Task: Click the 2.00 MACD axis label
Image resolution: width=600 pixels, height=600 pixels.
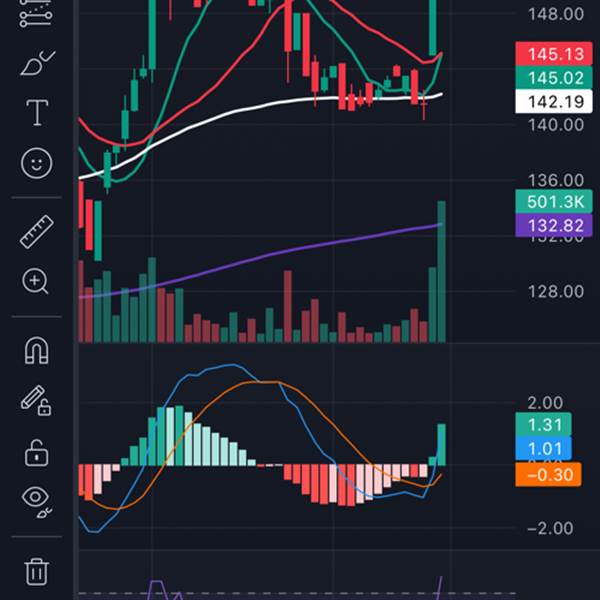Action: 545,403
